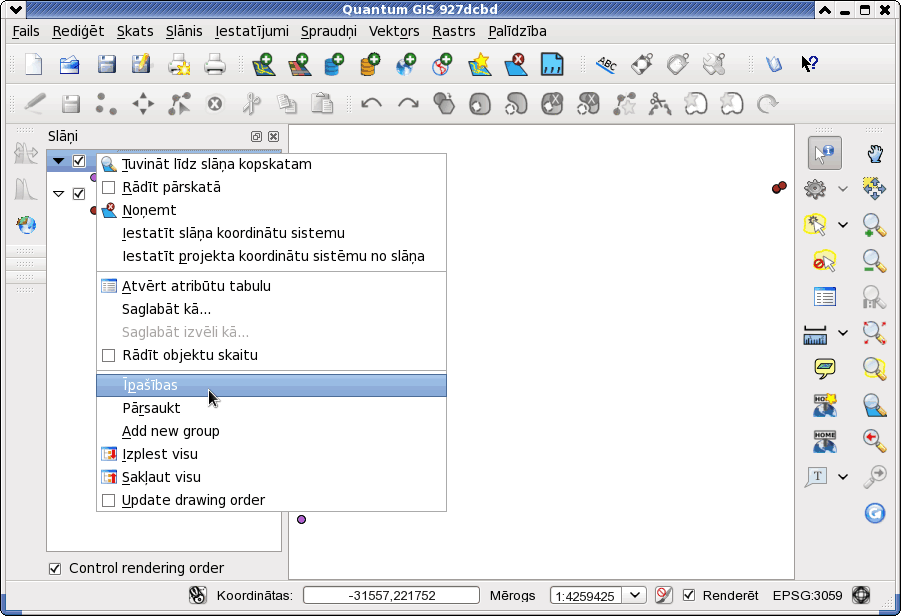
Task: Click the Map Tips speech bubble icon
Action: (825, 368)
